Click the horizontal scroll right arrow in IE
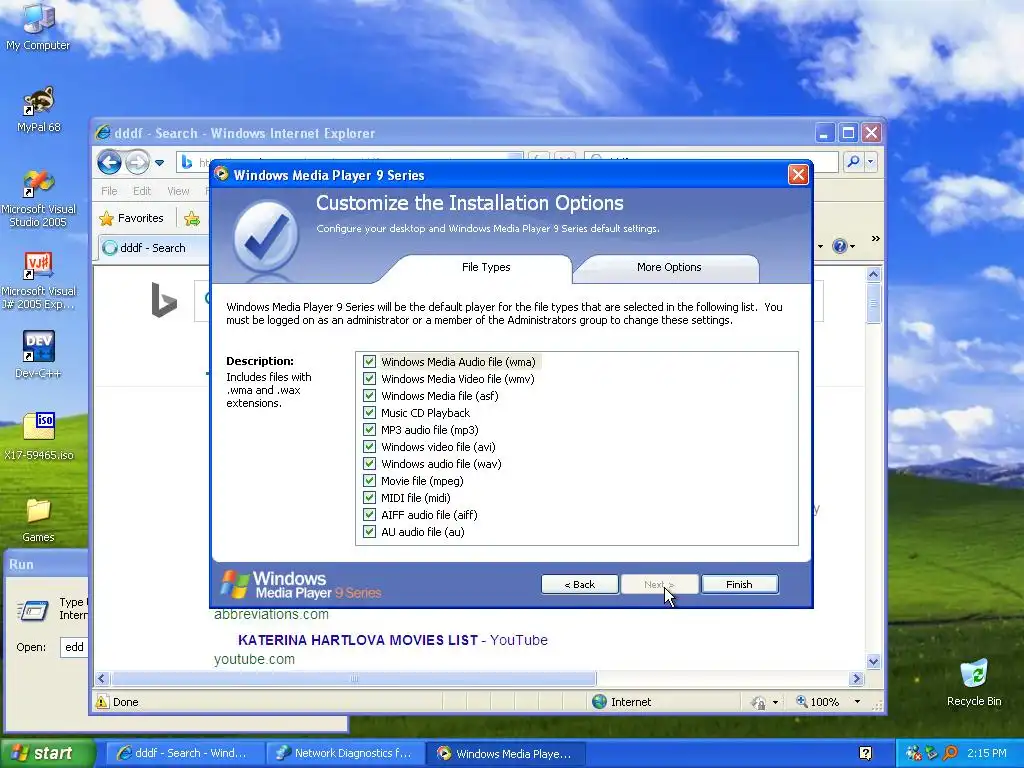Viewport: 1024px width, 768px height. pyautogui.click(x=857, y=679)
